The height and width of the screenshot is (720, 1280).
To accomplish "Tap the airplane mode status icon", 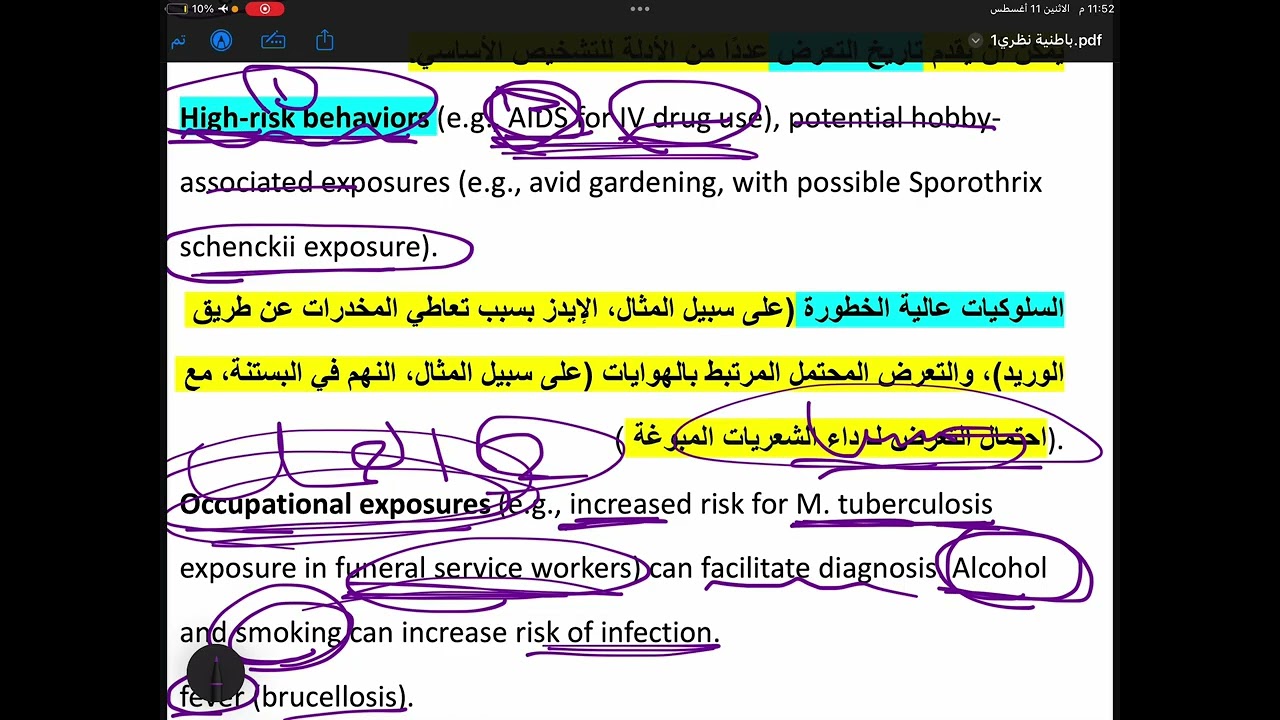I will coord(222,9).
